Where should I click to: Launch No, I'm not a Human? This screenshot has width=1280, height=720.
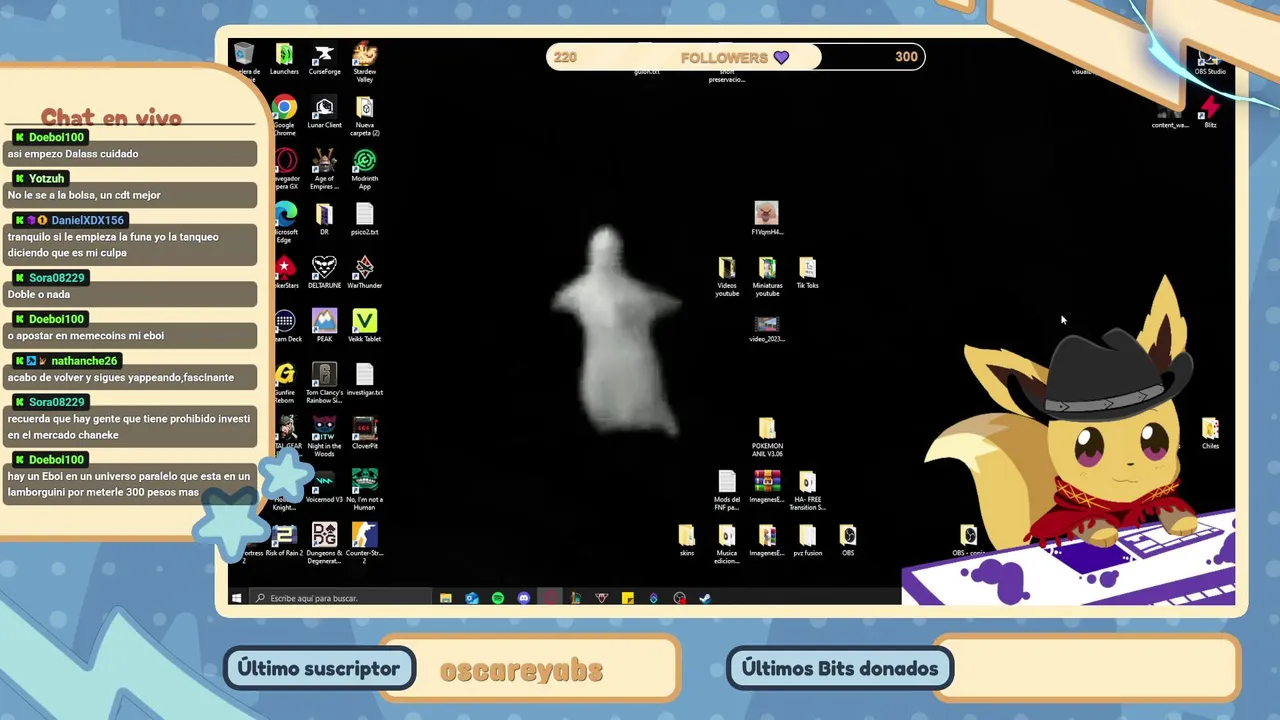(365, 490)
